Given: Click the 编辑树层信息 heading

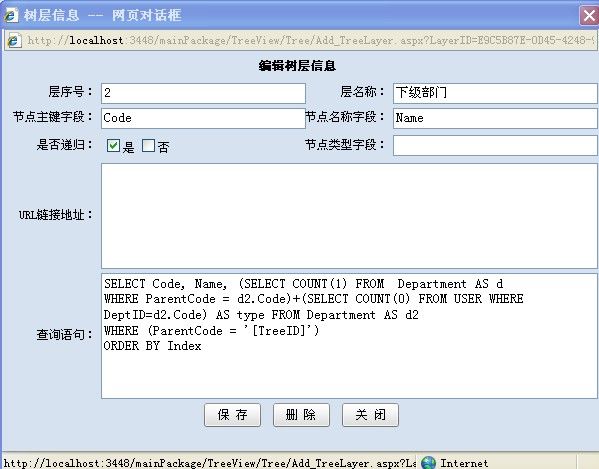Looking at the screenshot, I should (297, 66).
